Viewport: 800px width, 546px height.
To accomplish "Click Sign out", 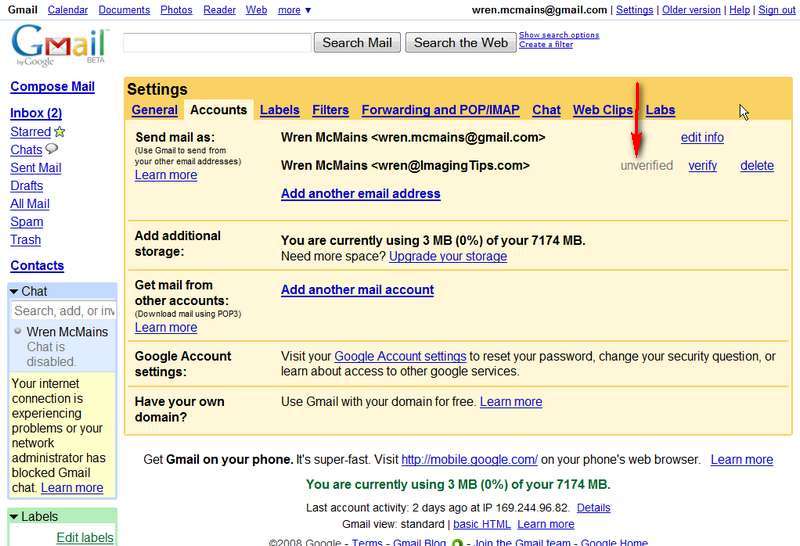I will pos(777,10).
